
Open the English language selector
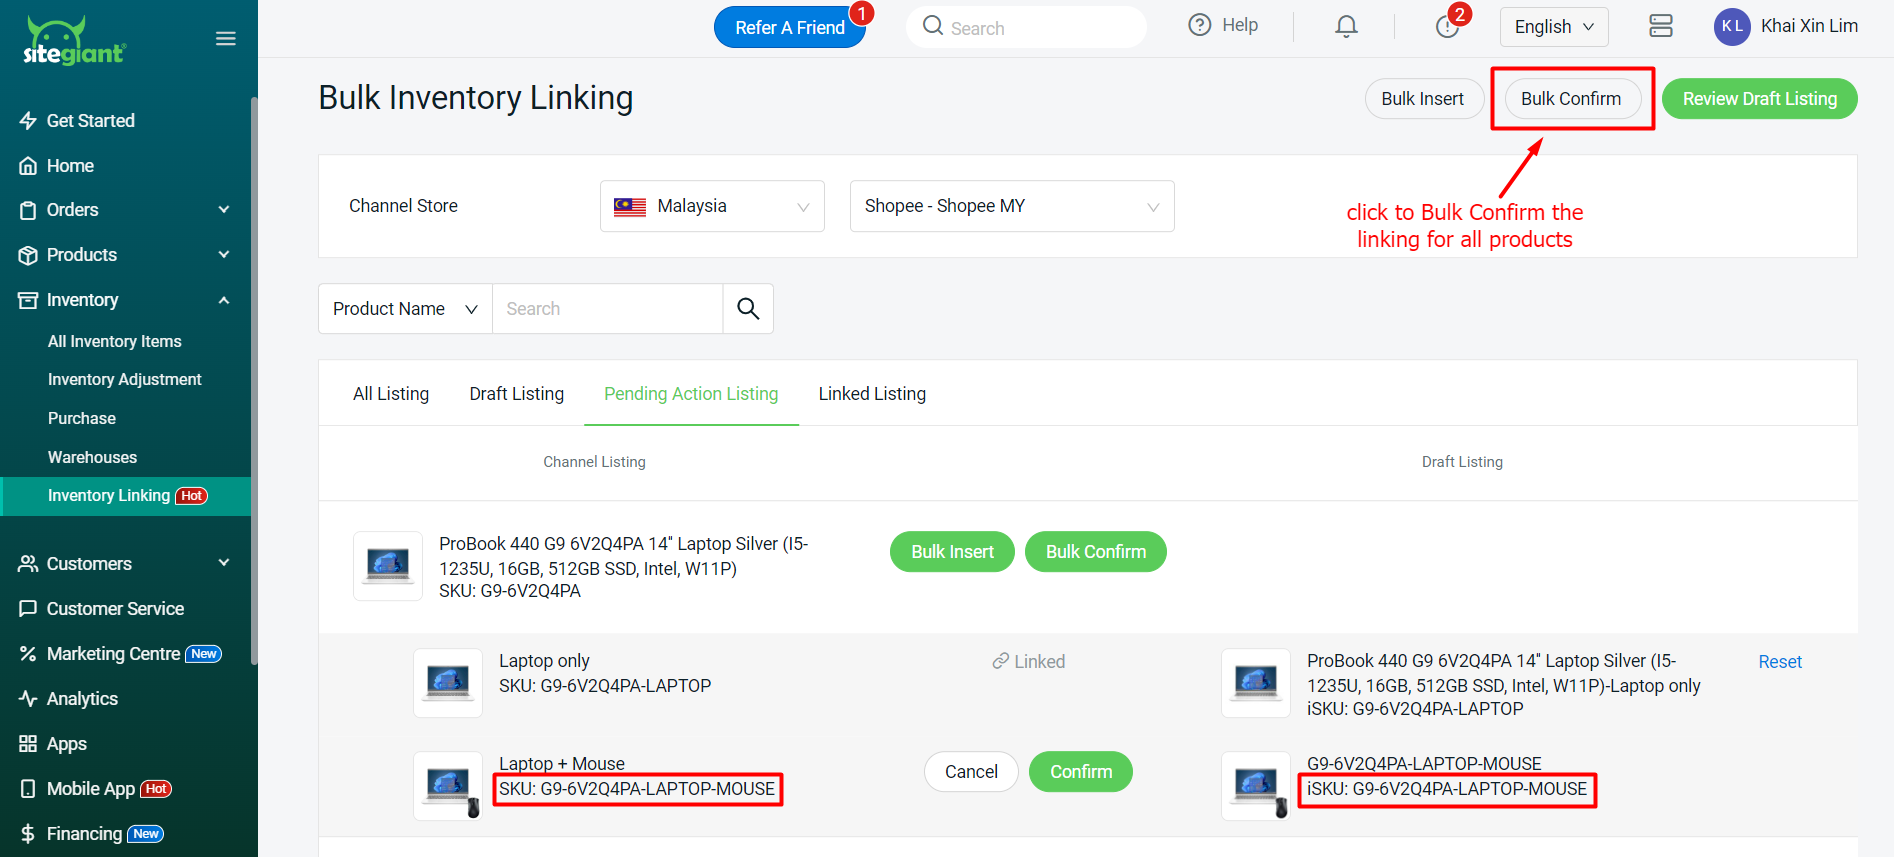(x=1553, y=27)
